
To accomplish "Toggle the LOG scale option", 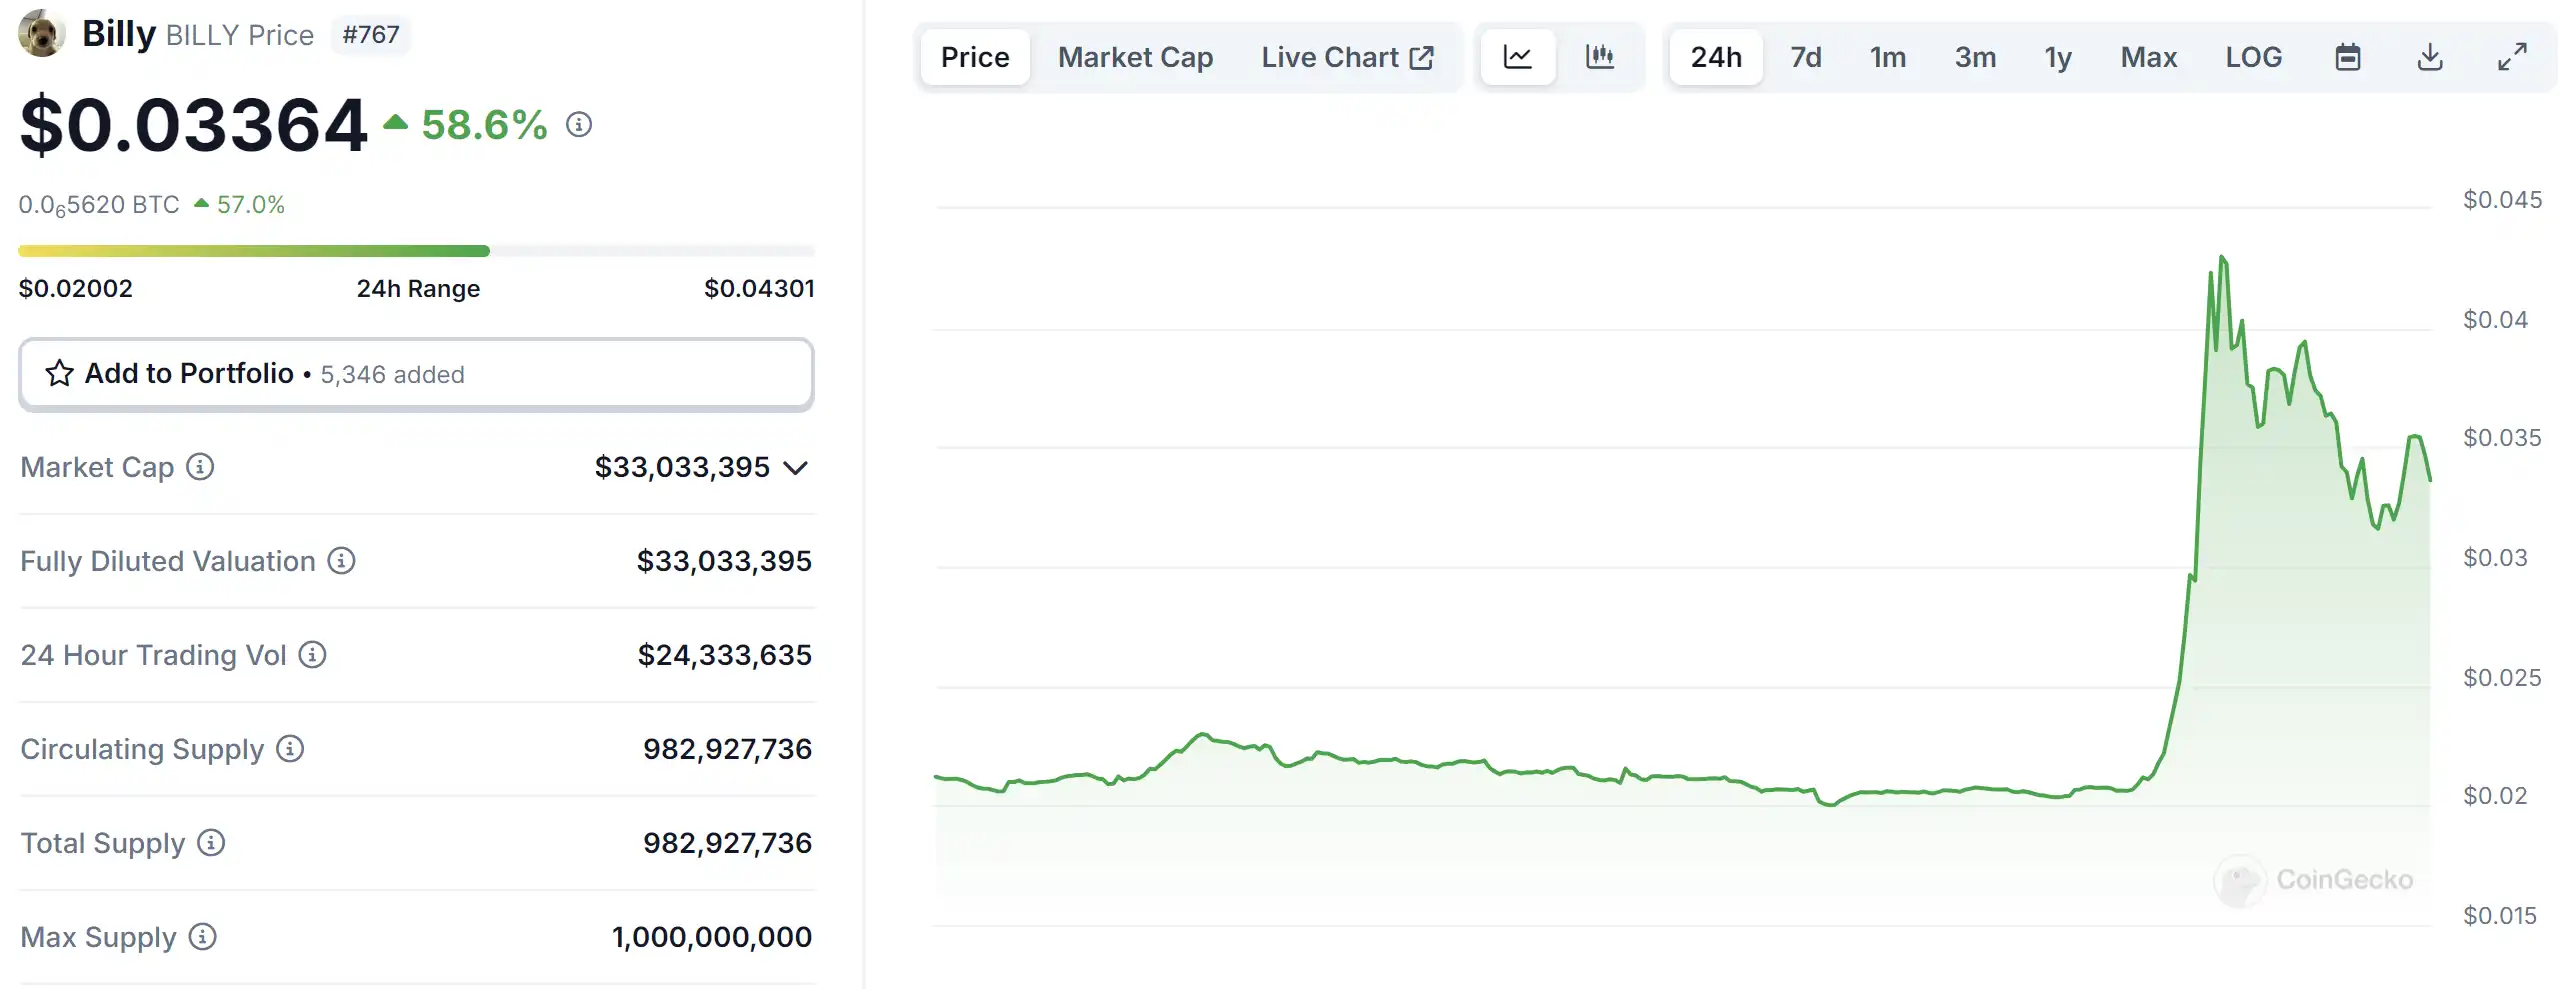I will click(x=2253, y=57).
